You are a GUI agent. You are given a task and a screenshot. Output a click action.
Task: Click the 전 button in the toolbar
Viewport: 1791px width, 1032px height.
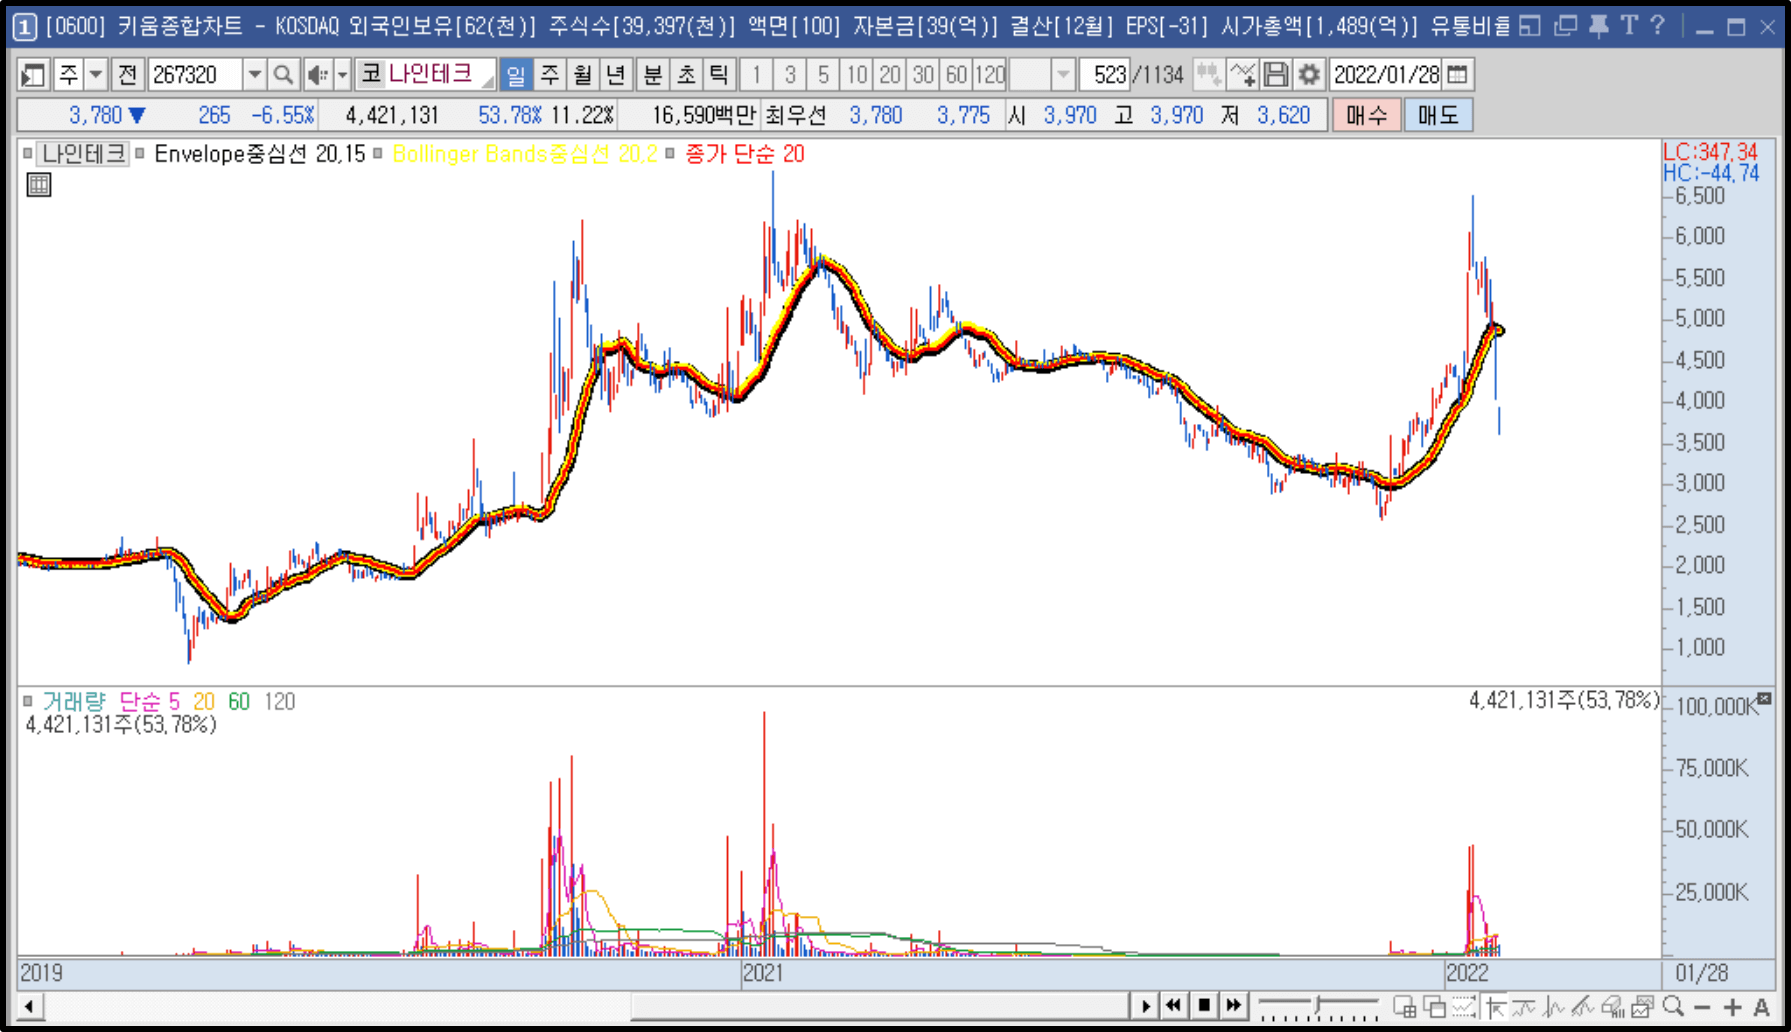pyautogui.click(x=127, y=75)
